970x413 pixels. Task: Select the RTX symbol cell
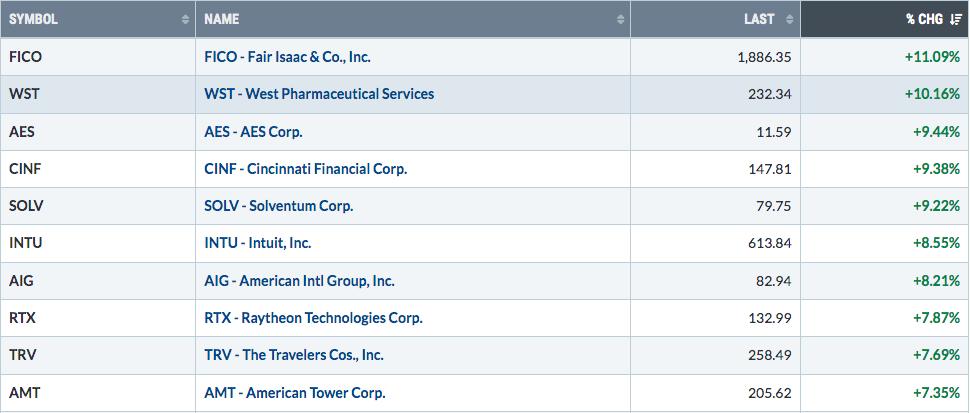98,318
